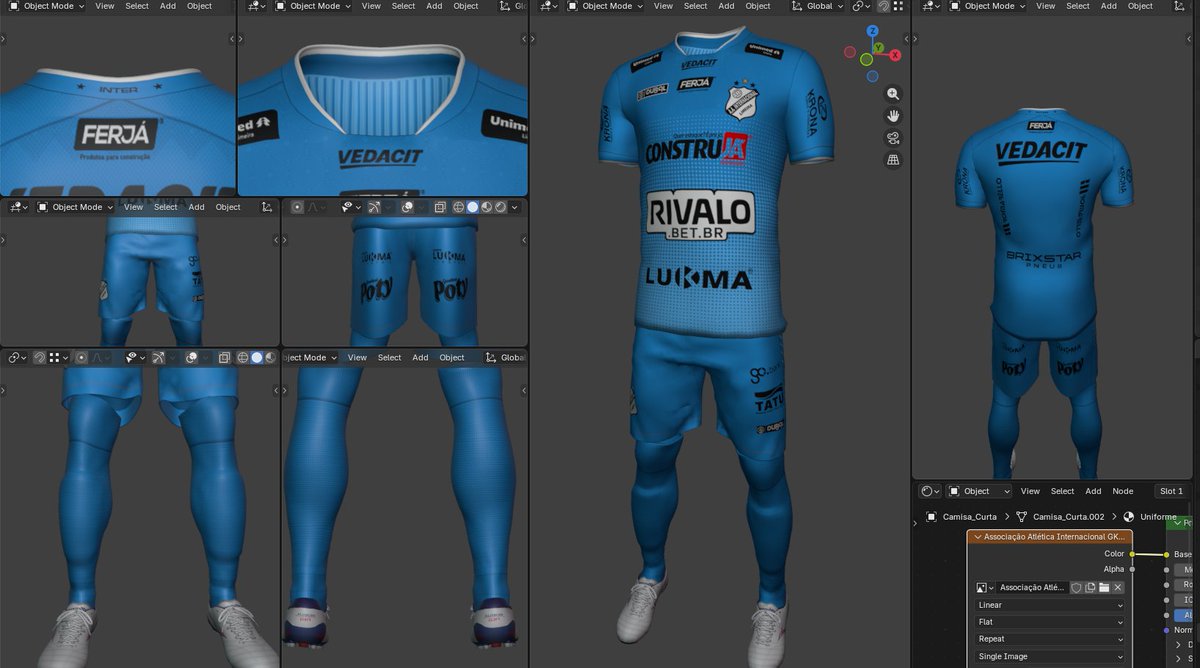The width and height of the screenshot is (1200, 668).
Task: Open the image browse icon beside Associação Atlé...
Action: [984, 588]
